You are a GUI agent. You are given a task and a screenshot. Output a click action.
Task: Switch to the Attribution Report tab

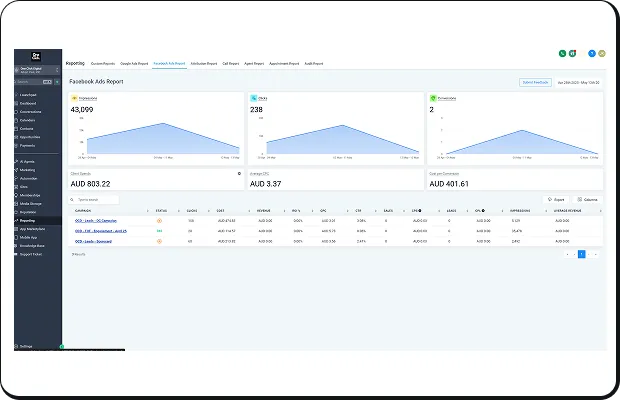tap(204, 63)
